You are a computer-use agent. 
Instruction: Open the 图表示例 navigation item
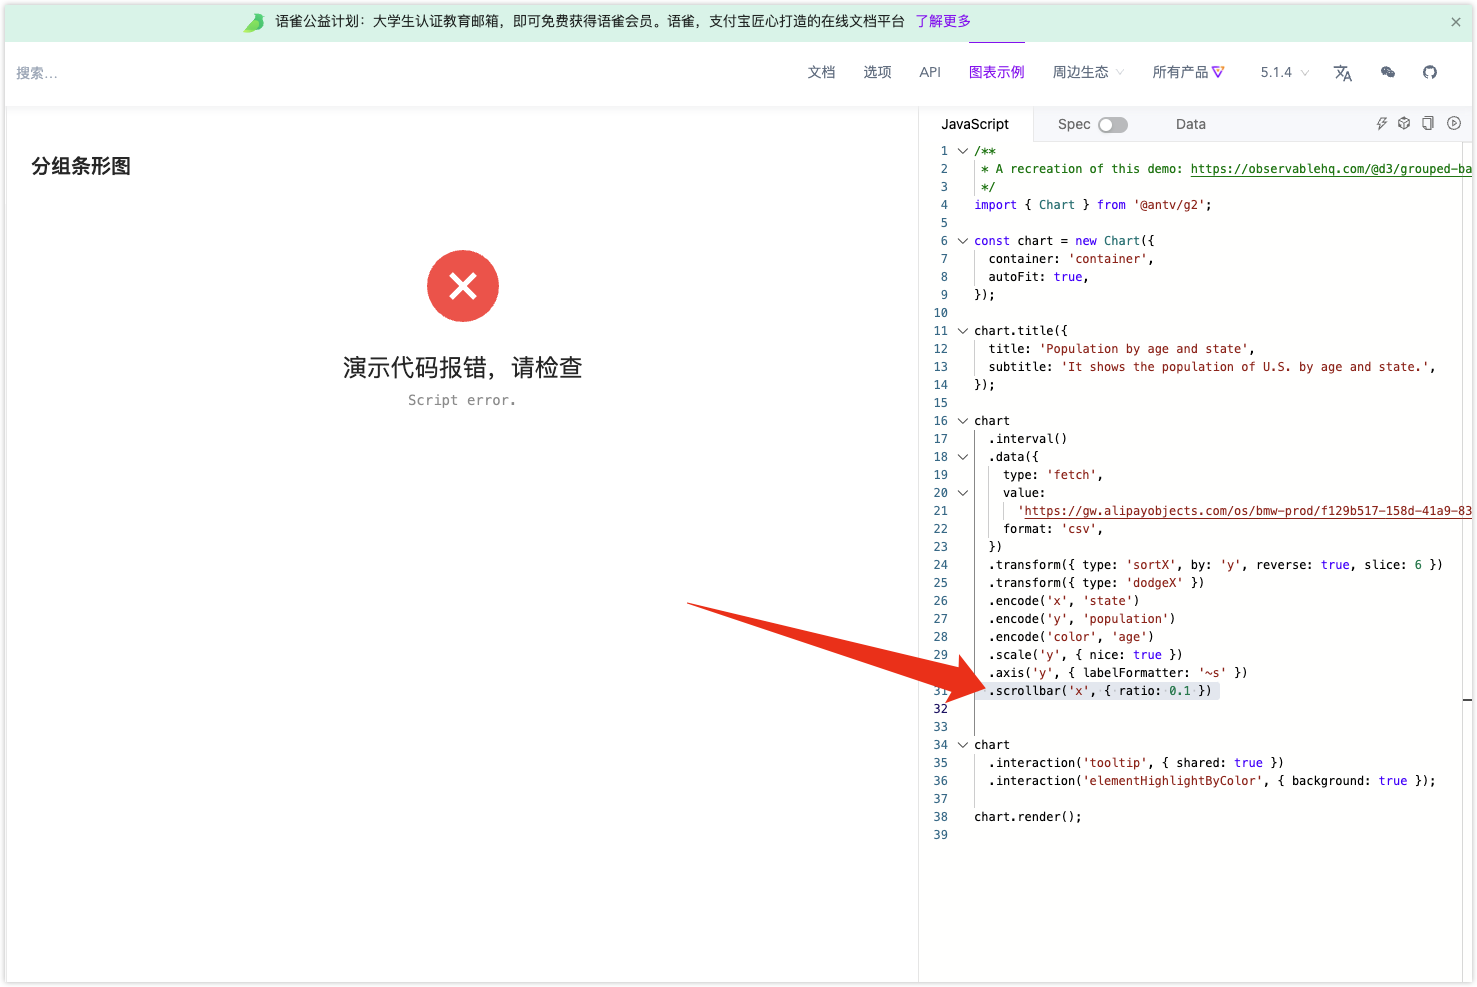coord(996,72)
